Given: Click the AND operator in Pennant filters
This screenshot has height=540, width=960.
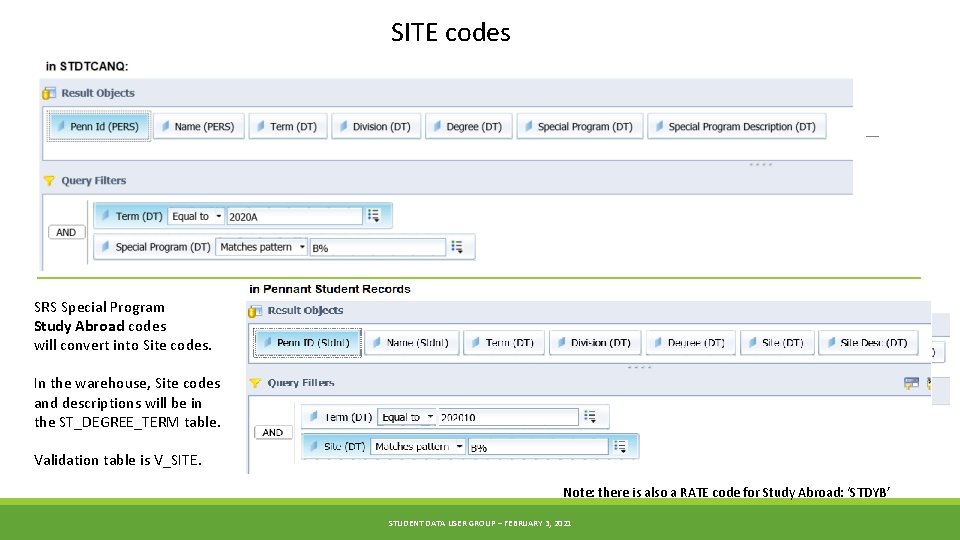Looking at the screenshot, I should [272, 432].
